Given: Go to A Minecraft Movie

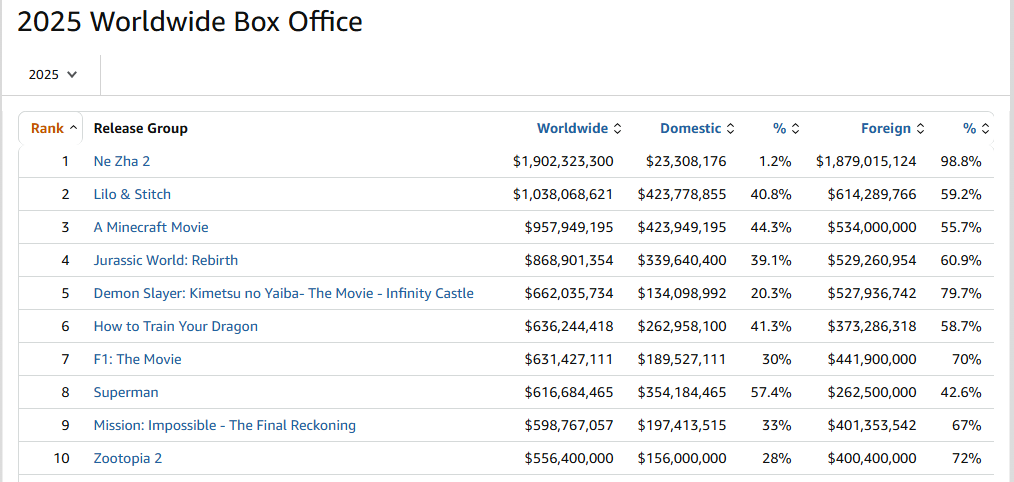Looking at the screenshot, I should (151, 227).
